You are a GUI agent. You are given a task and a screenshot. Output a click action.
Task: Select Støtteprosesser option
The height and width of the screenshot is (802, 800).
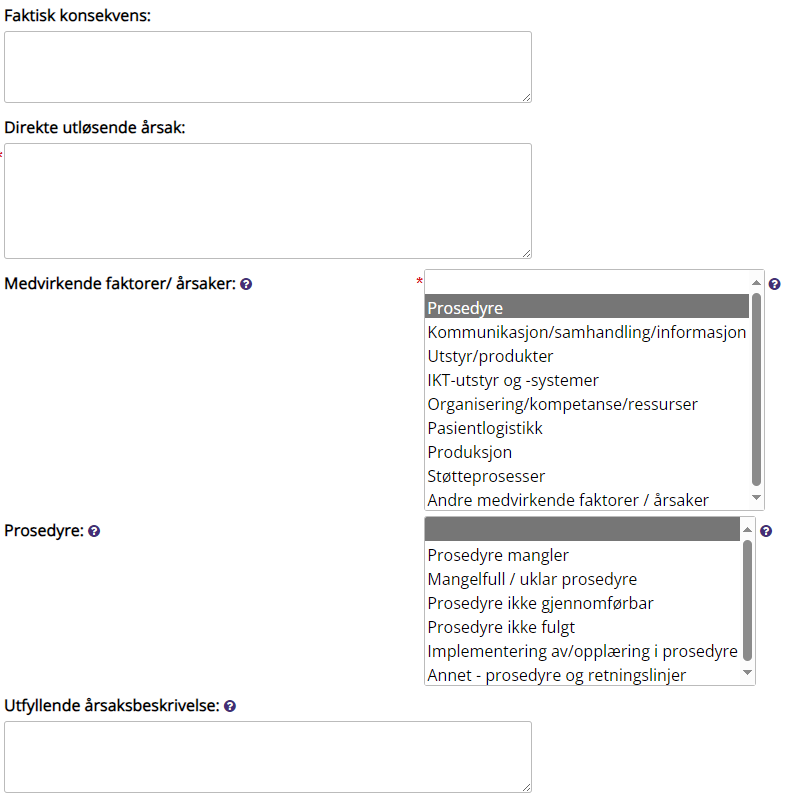pyautogui.click(x=486, y=476)
